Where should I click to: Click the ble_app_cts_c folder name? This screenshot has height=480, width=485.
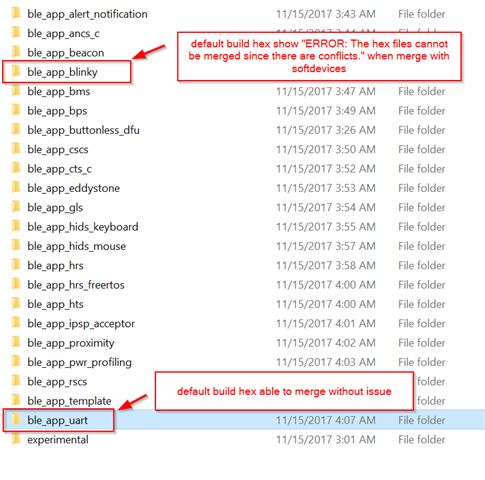point(59,169)
